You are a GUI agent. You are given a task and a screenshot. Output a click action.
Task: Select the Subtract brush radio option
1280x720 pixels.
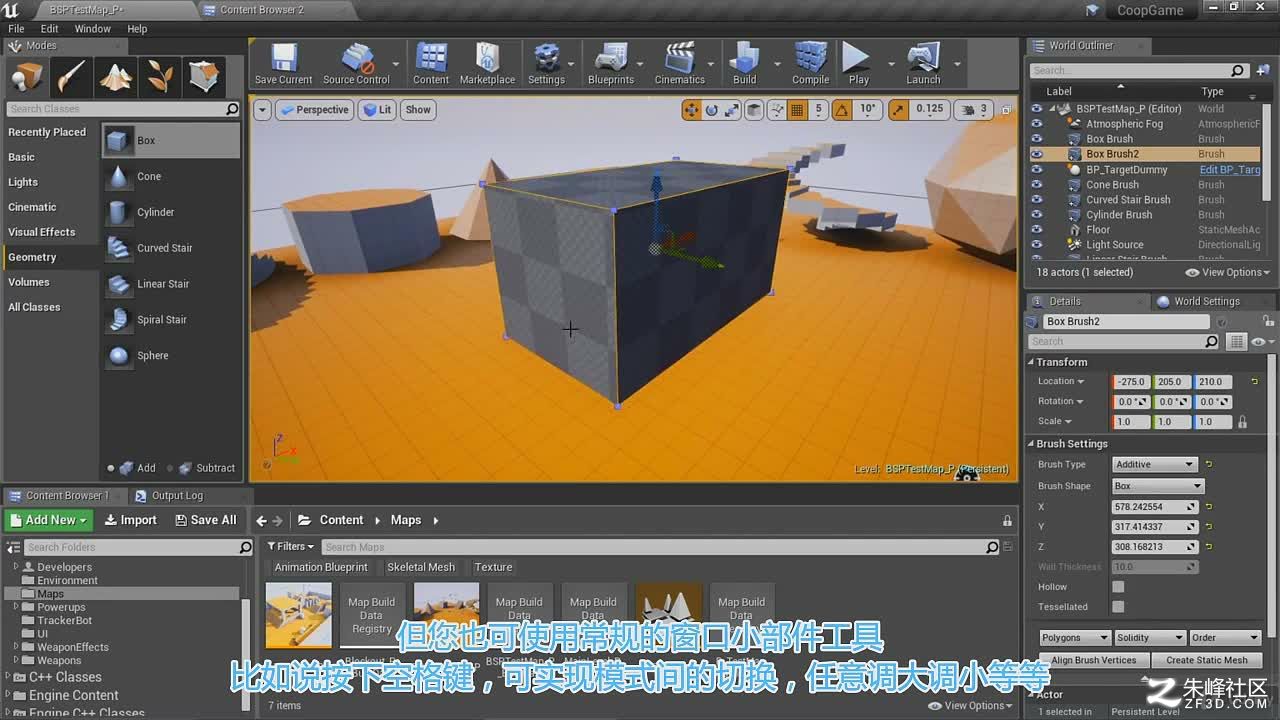coord(171,468)
